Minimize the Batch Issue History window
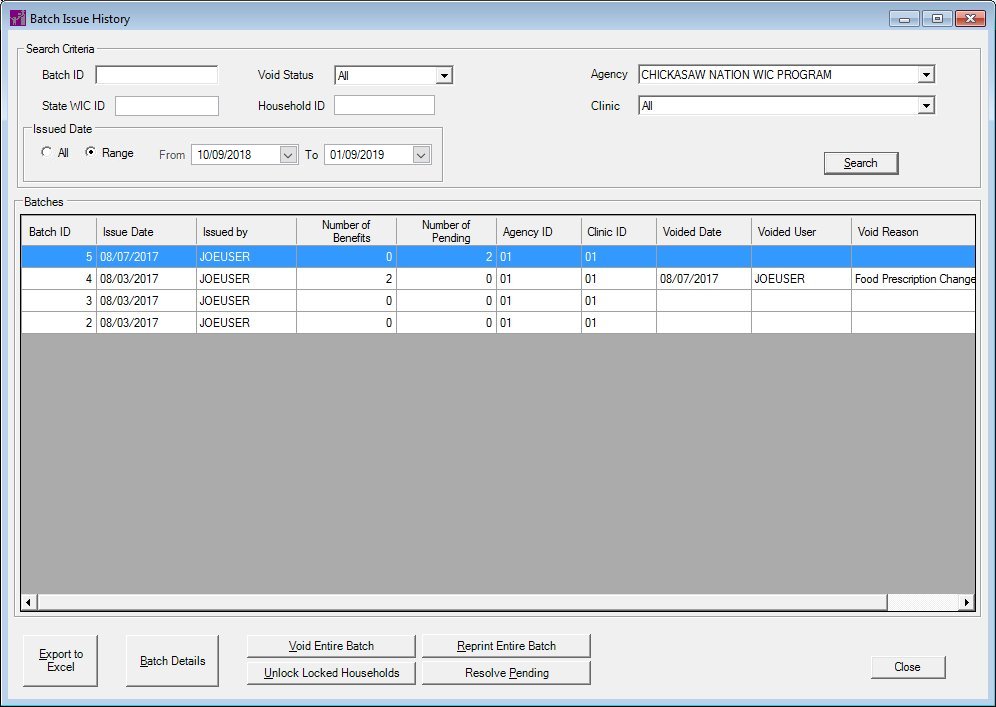This screenshot has width=996, height=707. 905,18
